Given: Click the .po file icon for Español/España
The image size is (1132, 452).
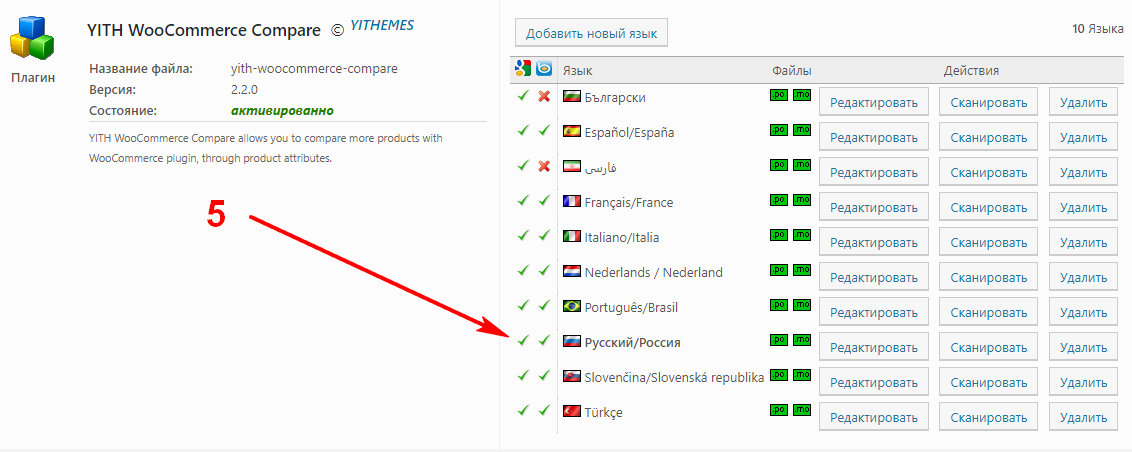Looking at the screenshot, I should tap(778, 130).
